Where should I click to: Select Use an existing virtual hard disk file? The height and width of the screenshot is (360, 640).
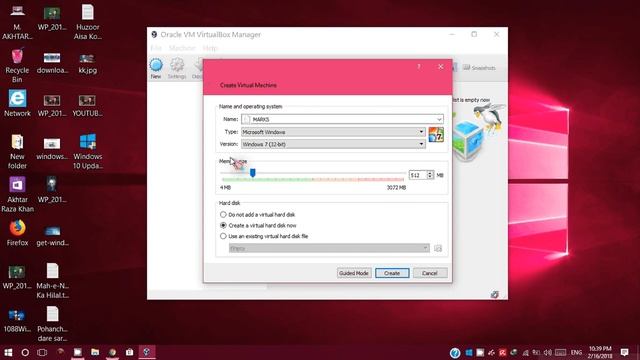pyautogui.click(x=264, y=236)
